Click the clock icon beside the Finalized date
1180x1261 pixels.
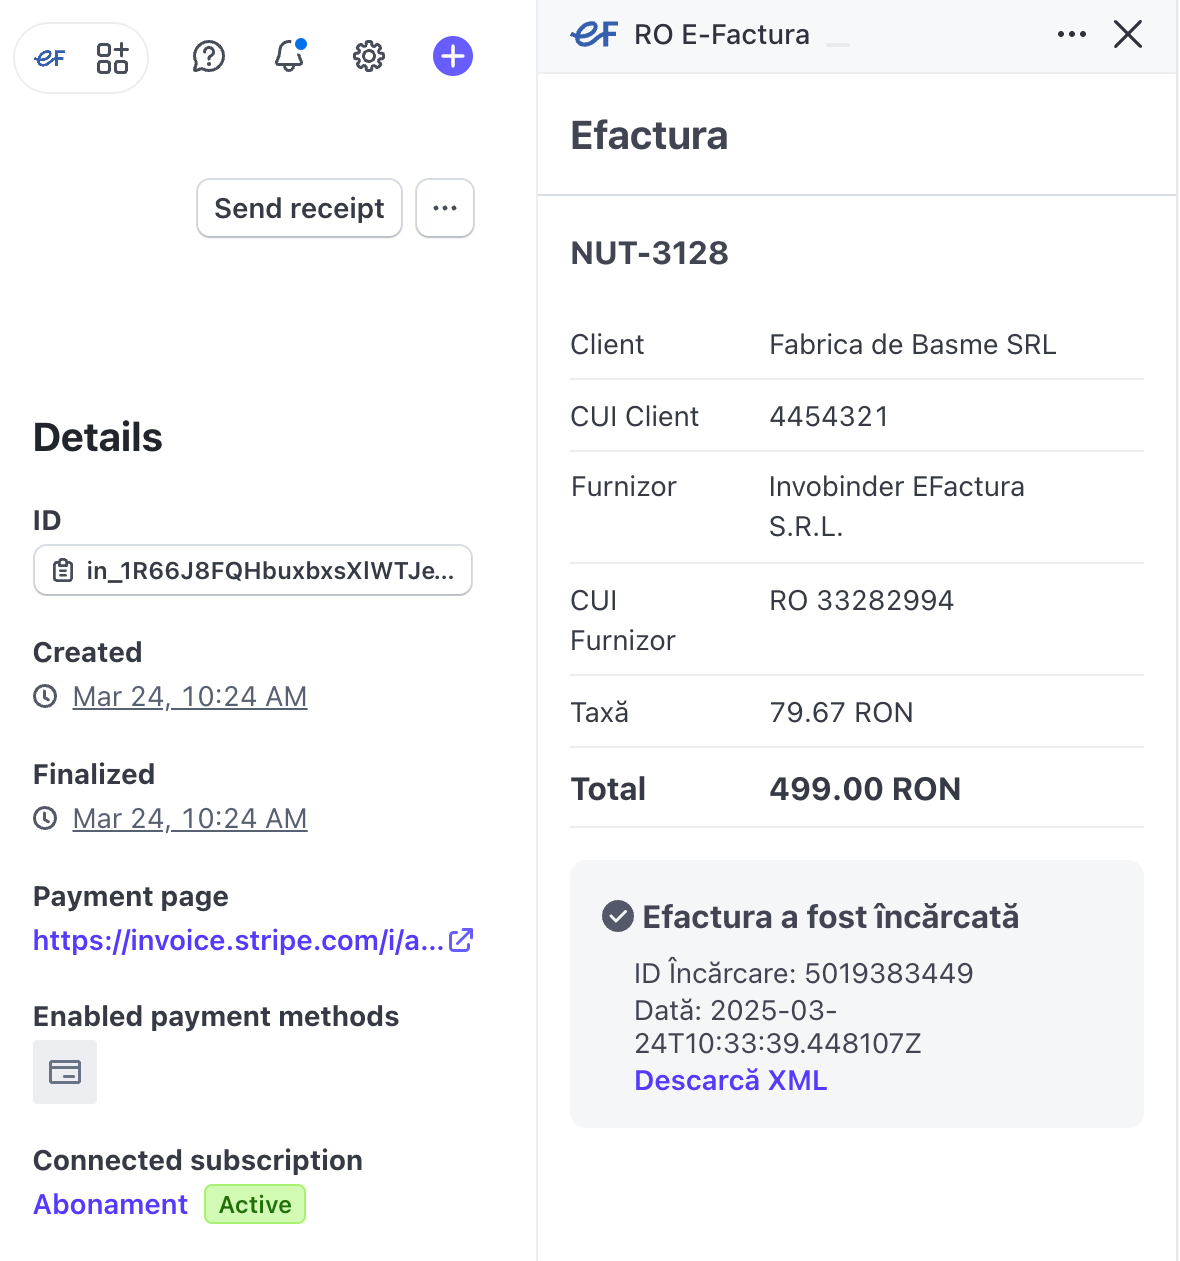[45, 818]
